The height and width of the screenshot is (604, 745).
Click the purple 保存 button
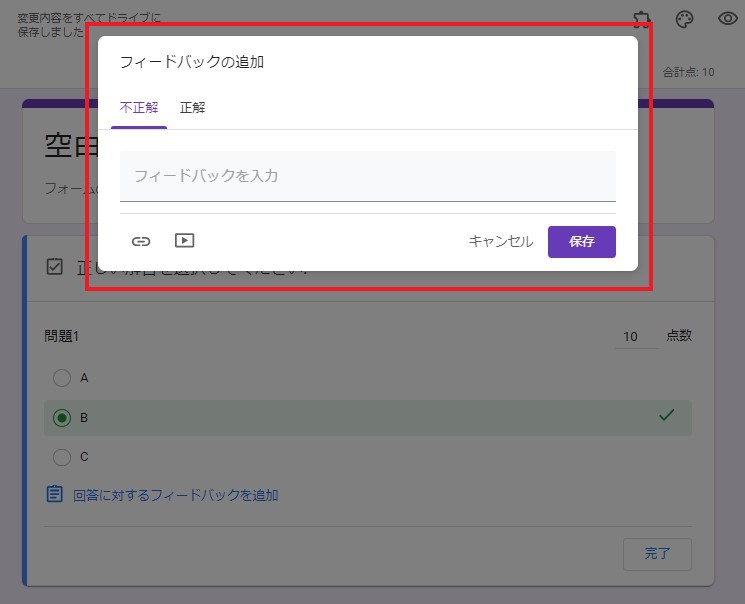pyautogui.click(x=581, y=242)
